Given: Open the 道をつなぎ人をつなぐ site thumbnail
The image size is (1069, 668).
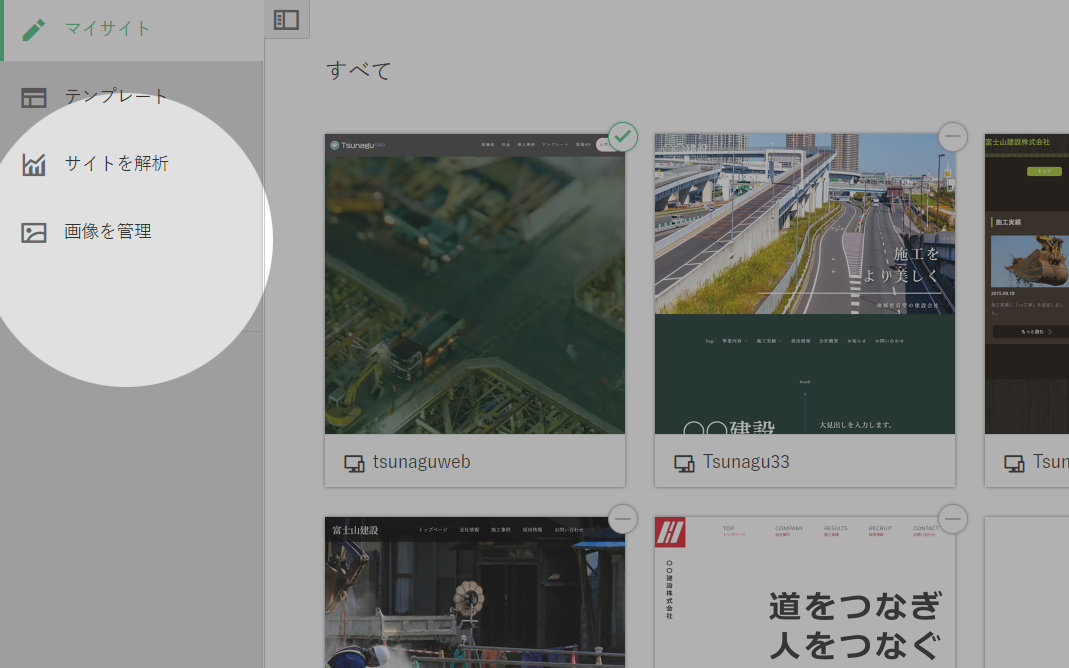Looking at the screenshot, I should [805, 595].
